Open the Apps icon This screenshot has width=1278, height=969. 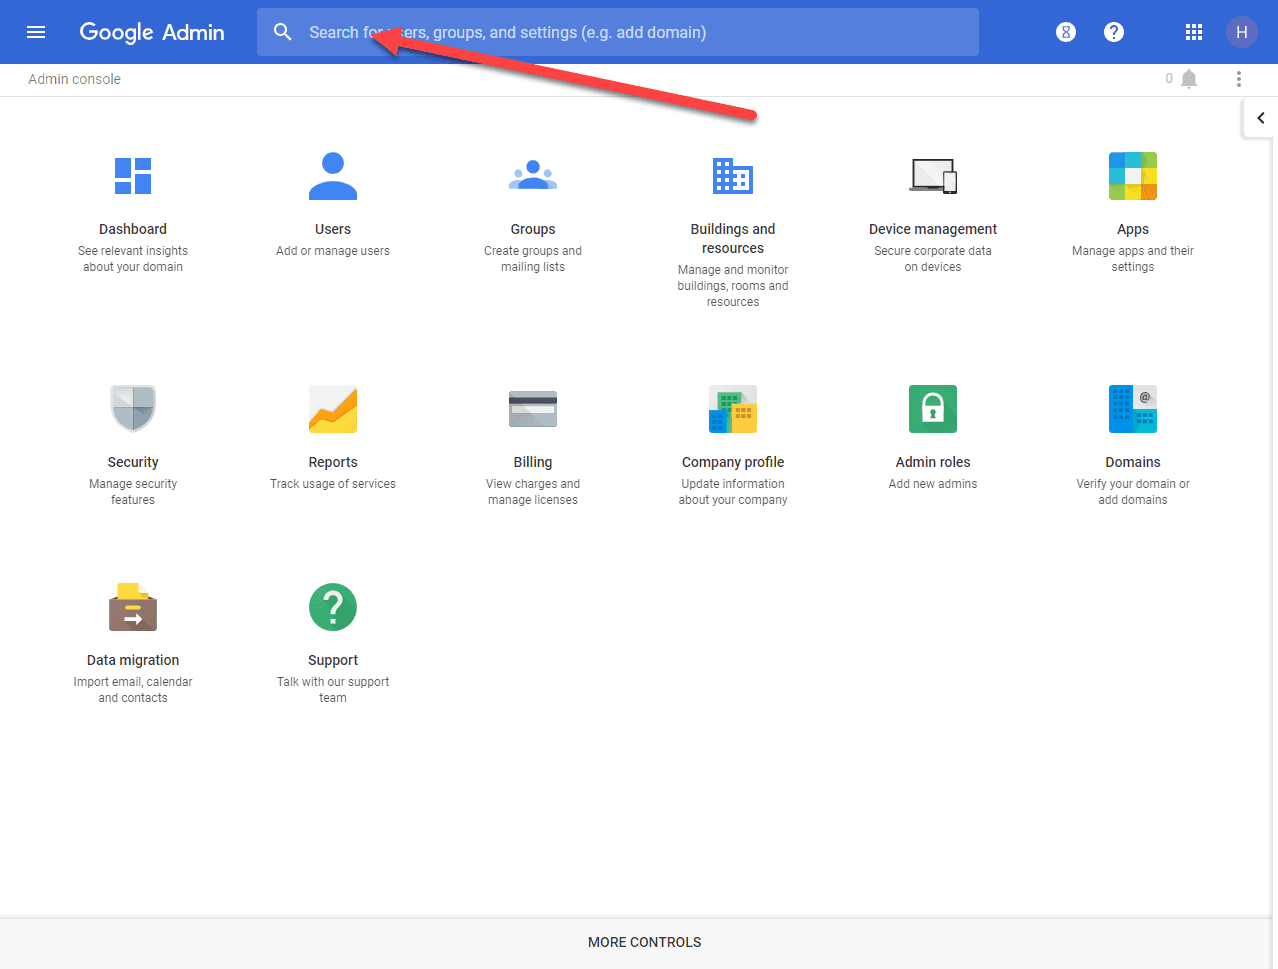coord(1133,176)
